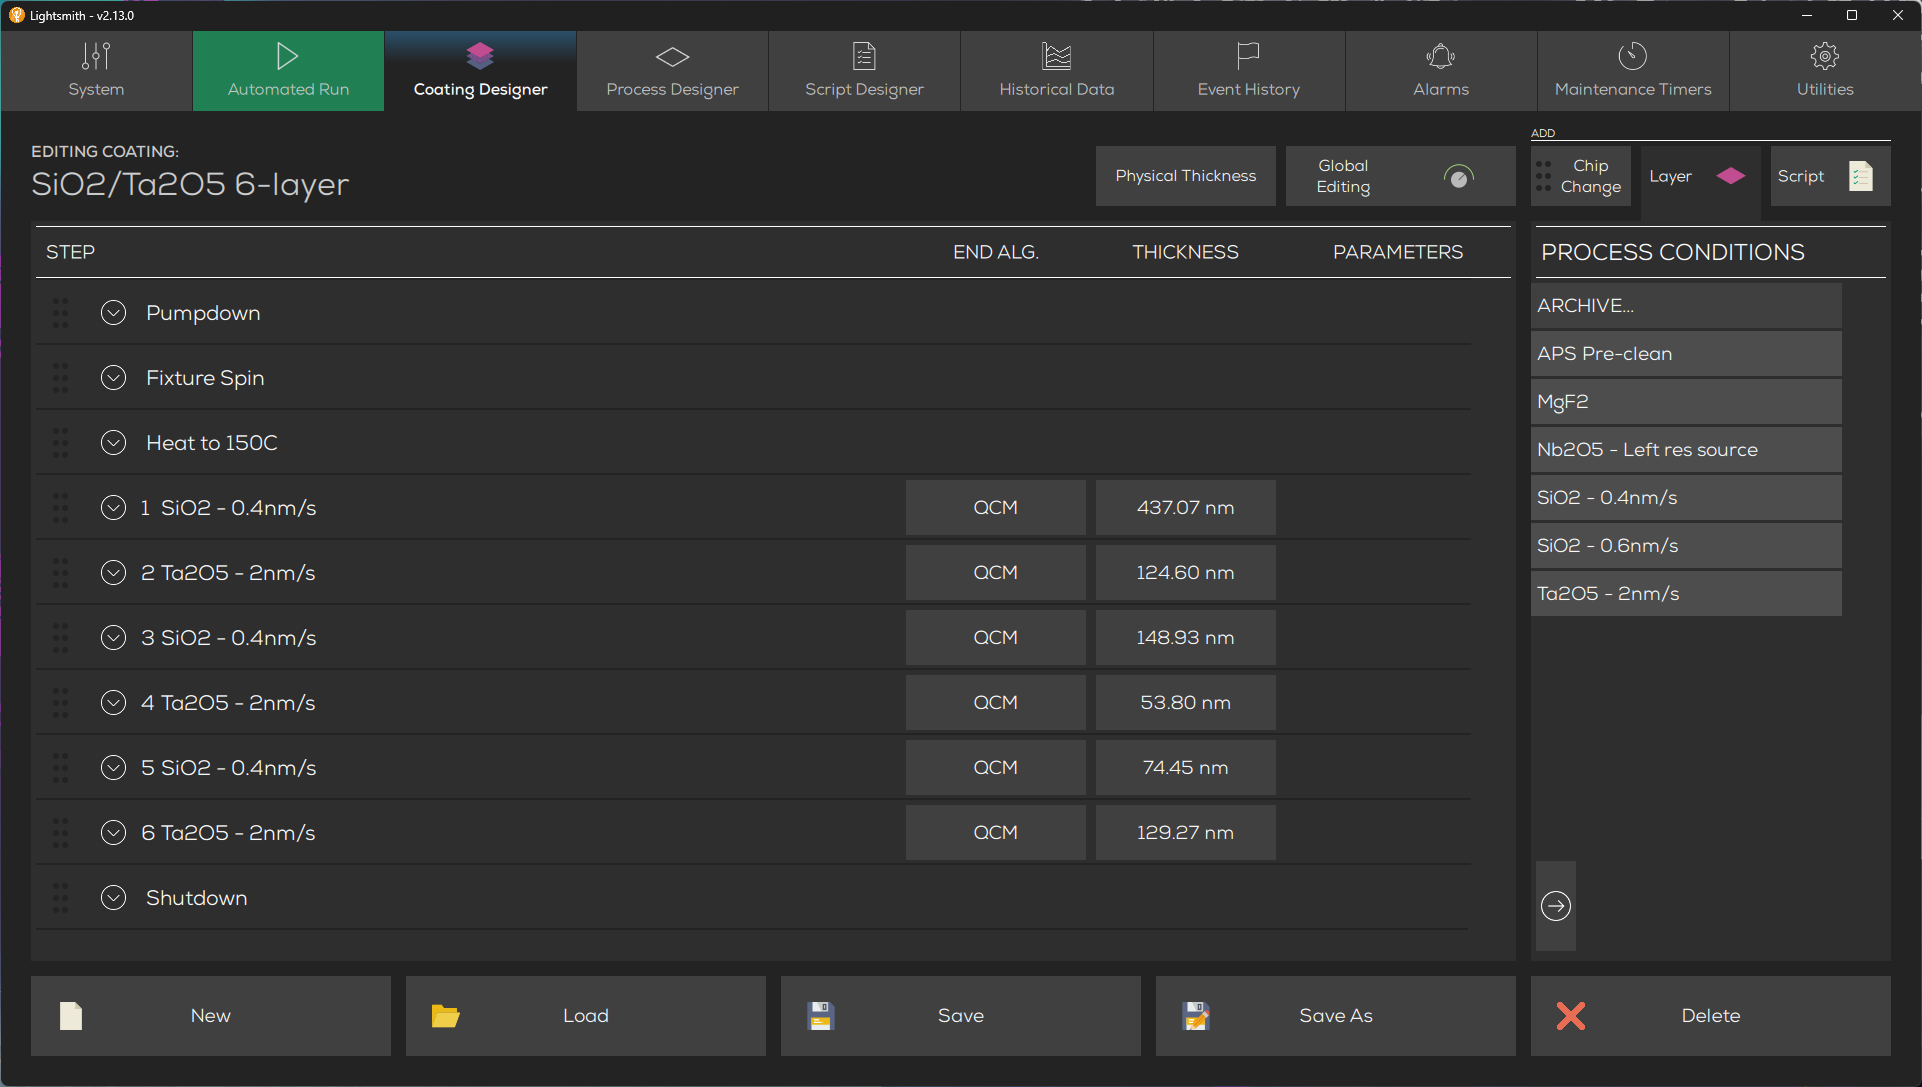Screen dimensions: 1922x1087
Task: Click the Automated Run play icon
Action: (x=287, y=56)
